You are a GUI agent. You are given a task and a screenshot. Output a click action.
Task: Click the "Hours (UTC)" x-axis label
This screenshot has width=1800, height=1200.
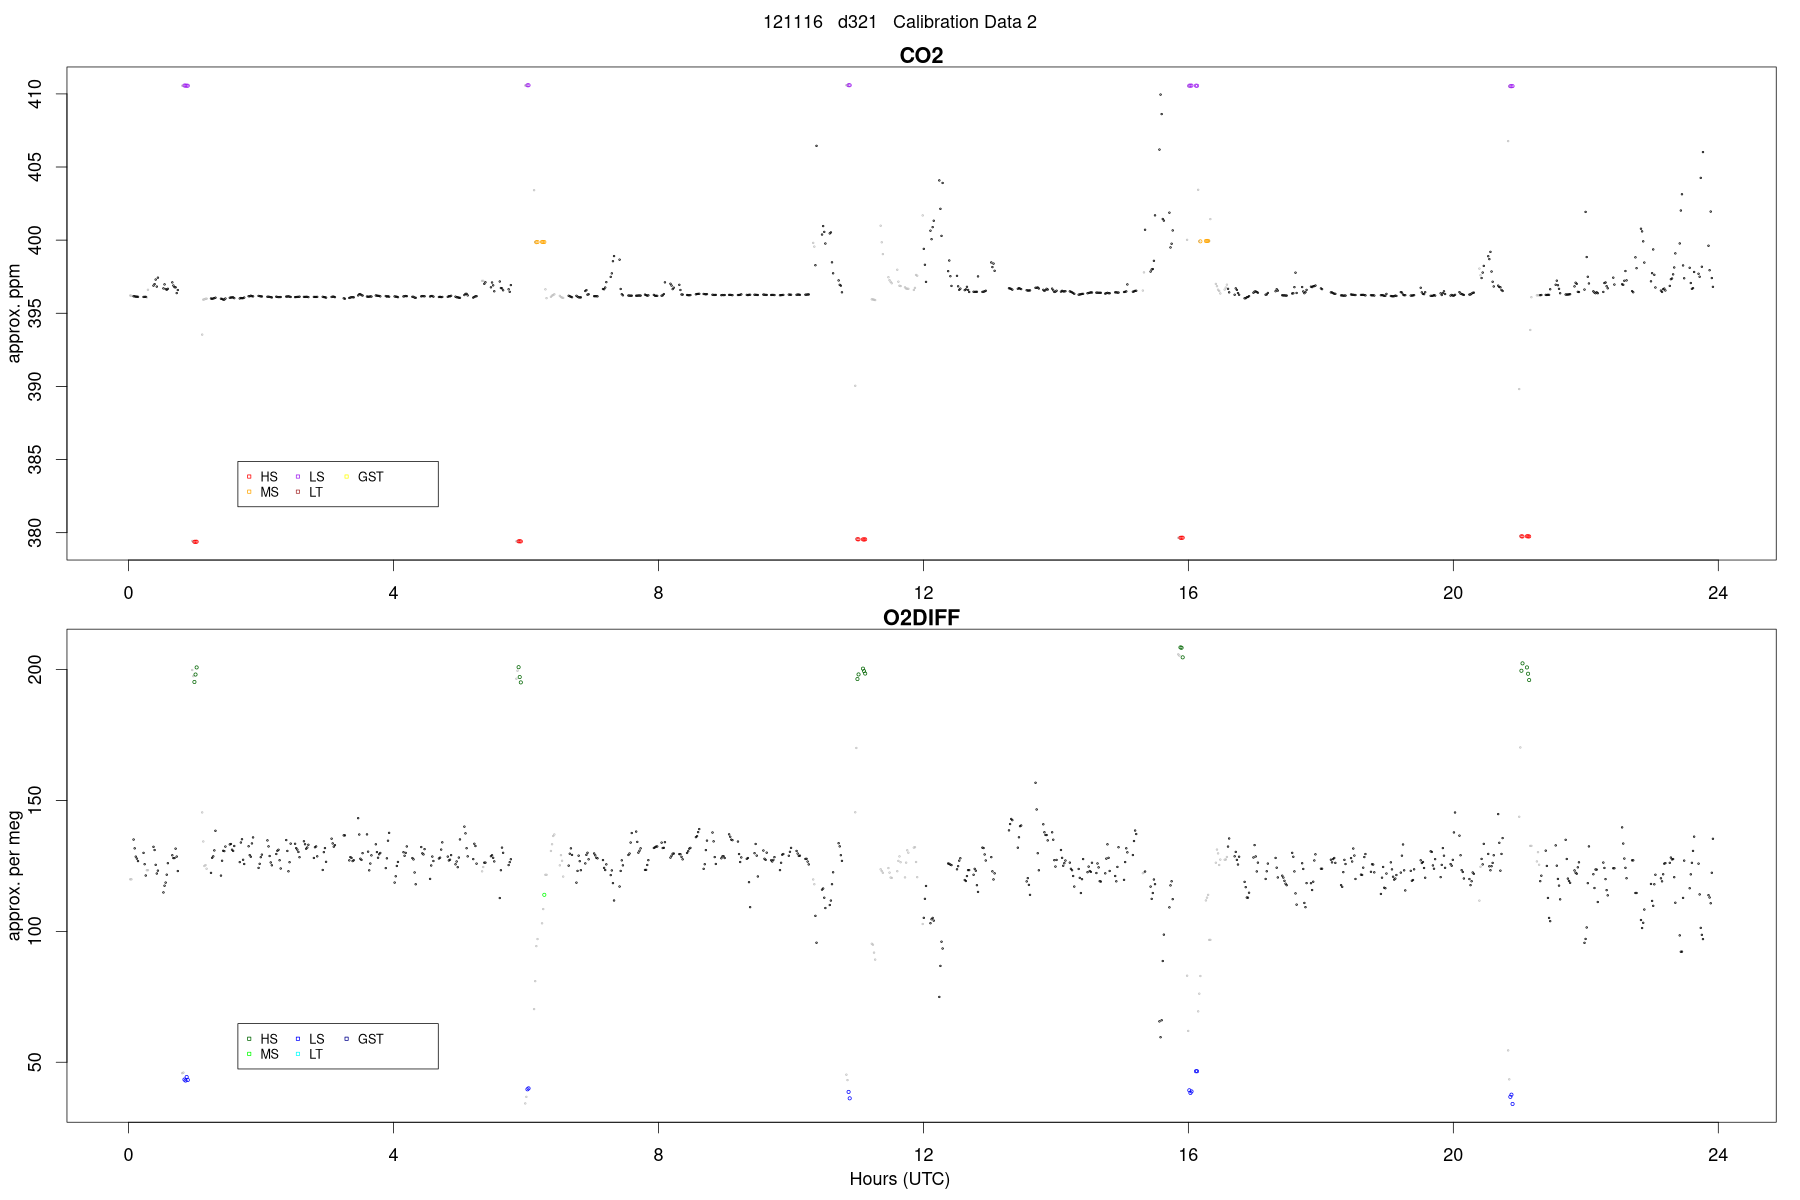coord(899,1179)
